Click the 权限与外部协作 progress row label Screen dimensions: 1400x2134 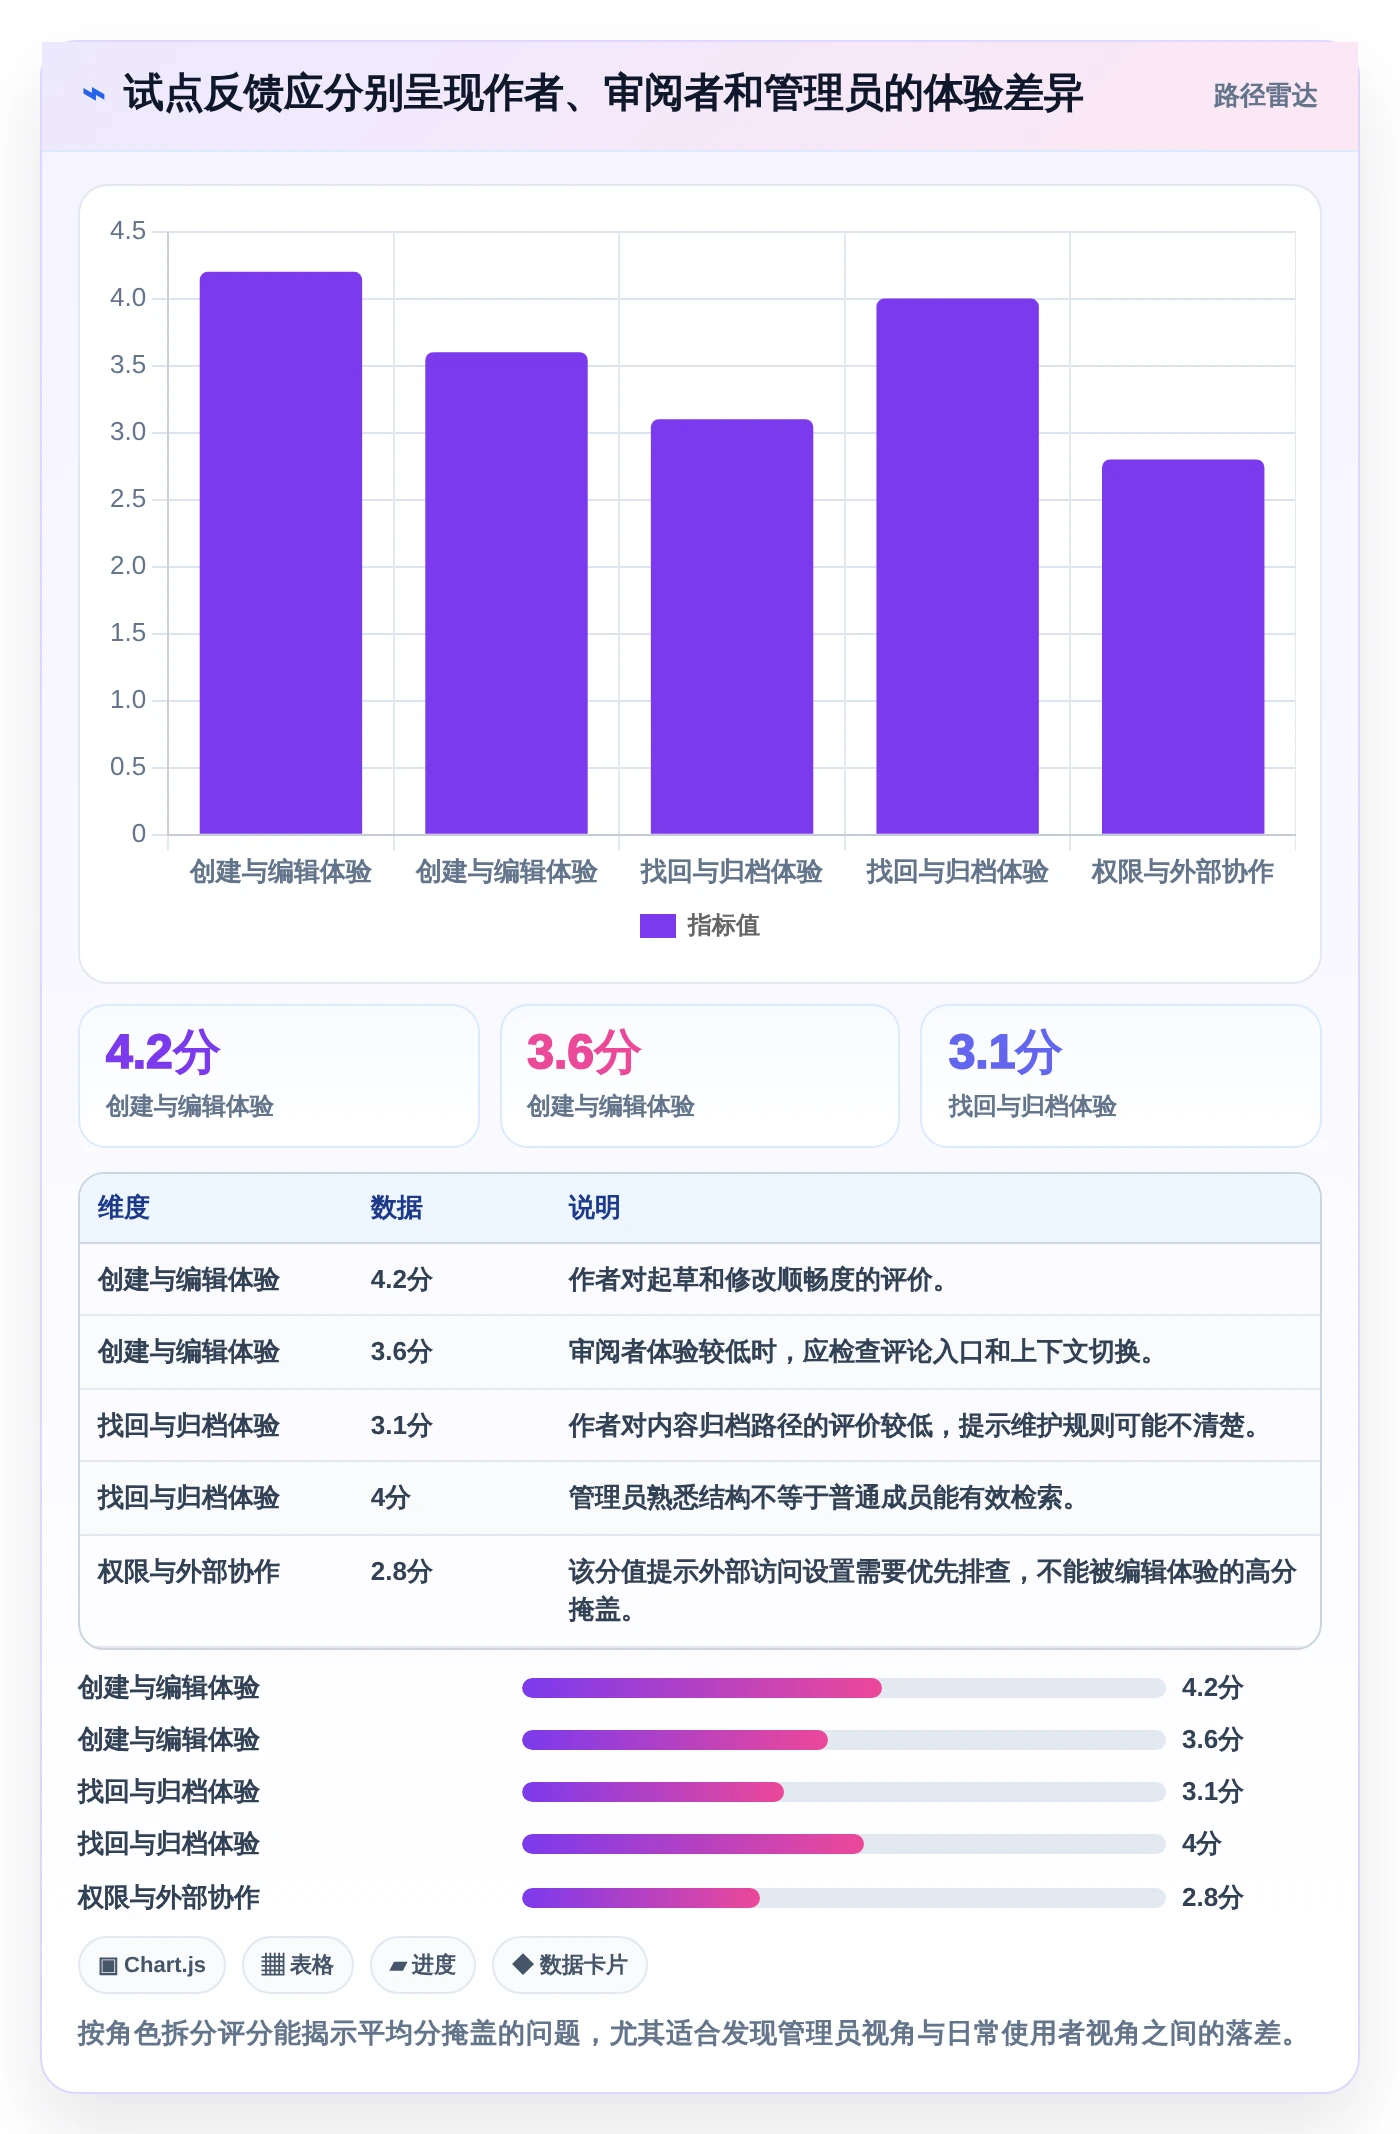169,1898
